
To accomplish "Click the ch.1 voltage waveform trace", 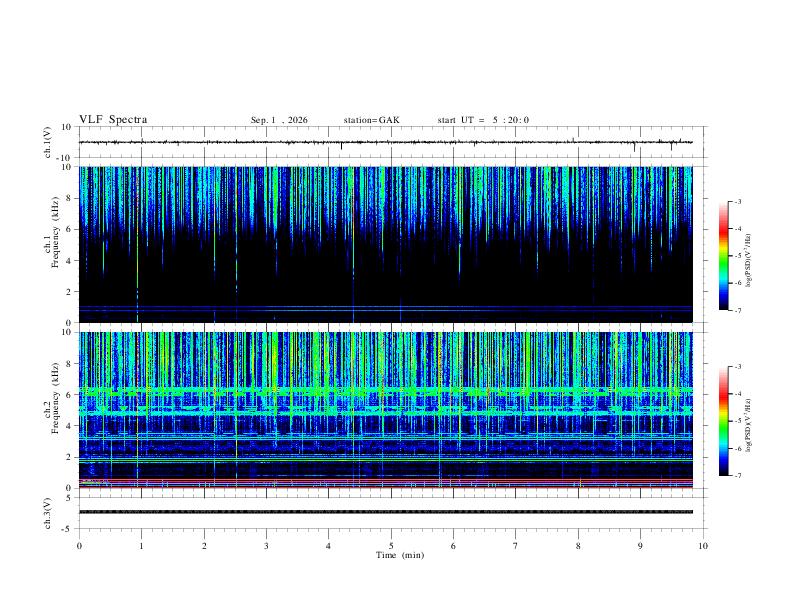I will point(385,142).
